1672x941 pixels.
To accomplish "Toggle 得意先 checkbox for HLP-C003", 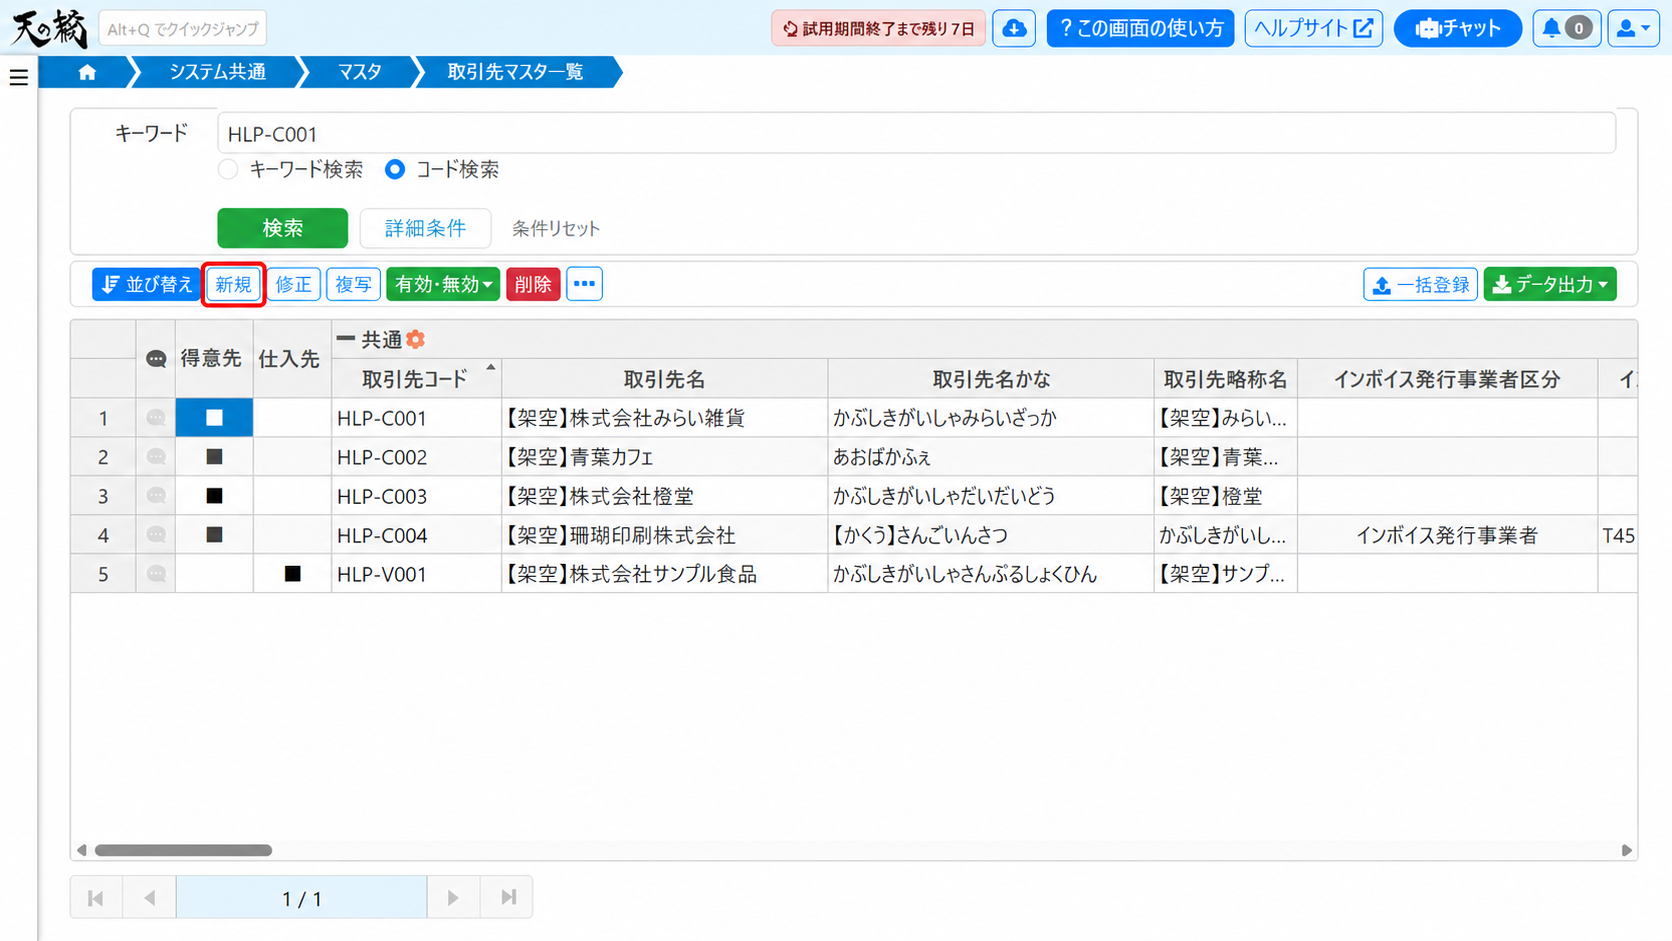I will [x=214, y=496].
